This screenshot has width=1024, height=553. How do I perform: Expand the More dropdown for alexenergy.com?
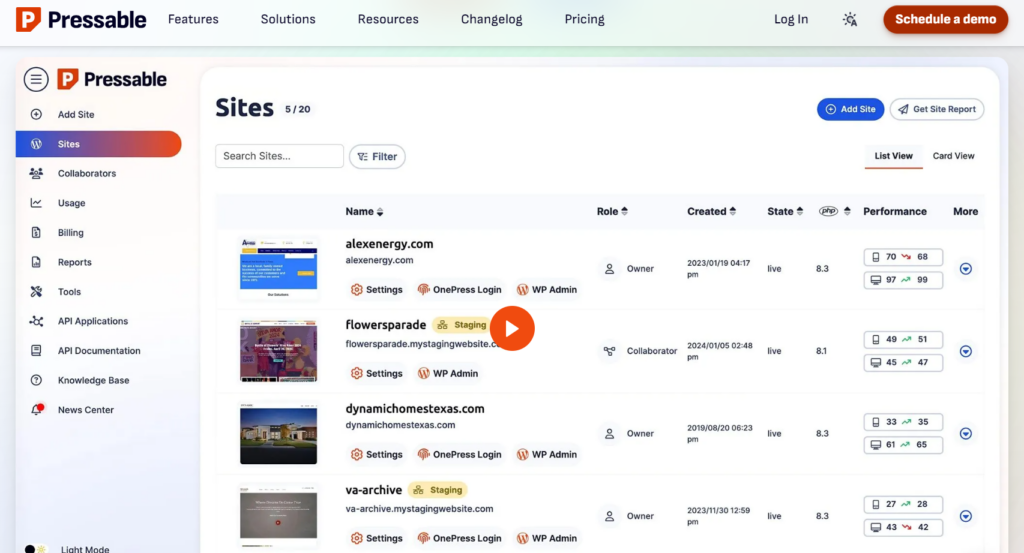coord(966,269)
